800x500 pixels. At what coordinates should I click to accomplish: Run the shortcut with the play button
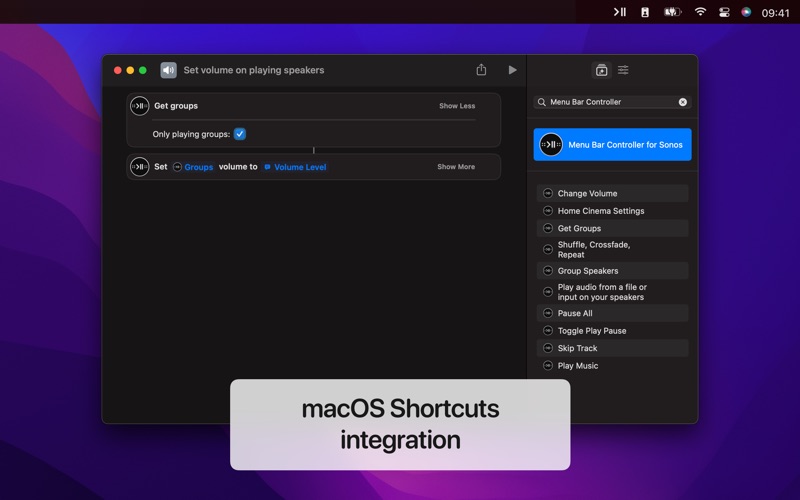pos(512,70)
